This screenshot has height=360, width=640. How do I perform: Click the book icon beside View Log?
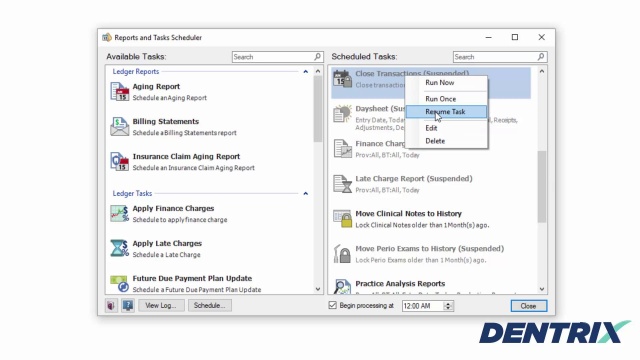pos(111,305)
